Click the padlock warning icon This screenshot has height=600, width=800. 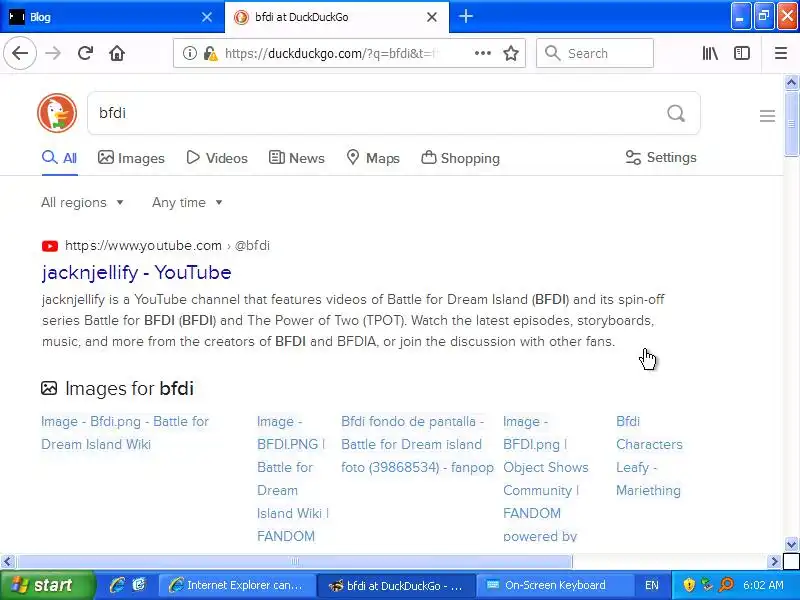point(210,53)
